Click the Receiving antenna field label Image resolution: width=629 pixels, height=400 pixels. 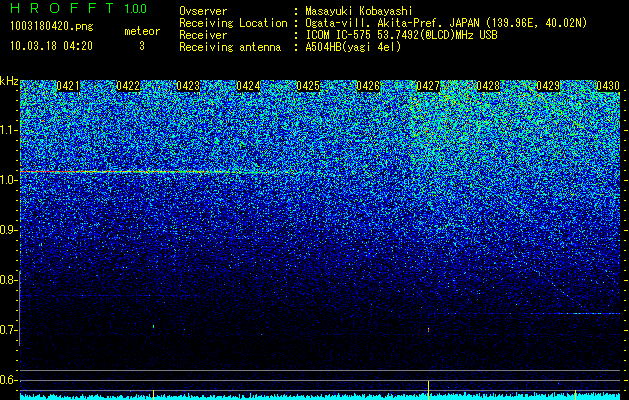230,47
